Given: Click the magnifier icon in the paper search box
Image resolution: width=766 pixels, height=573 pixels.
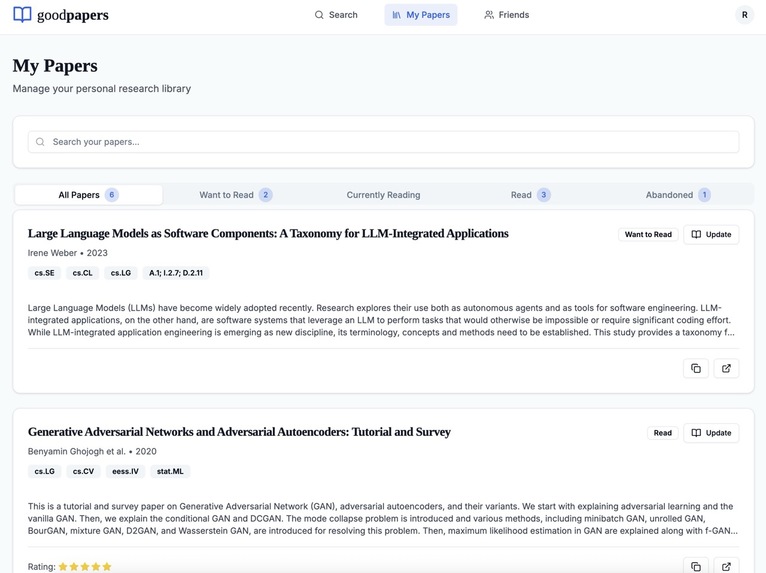Looking at the screenshot, I should click(x=40, y=142).
